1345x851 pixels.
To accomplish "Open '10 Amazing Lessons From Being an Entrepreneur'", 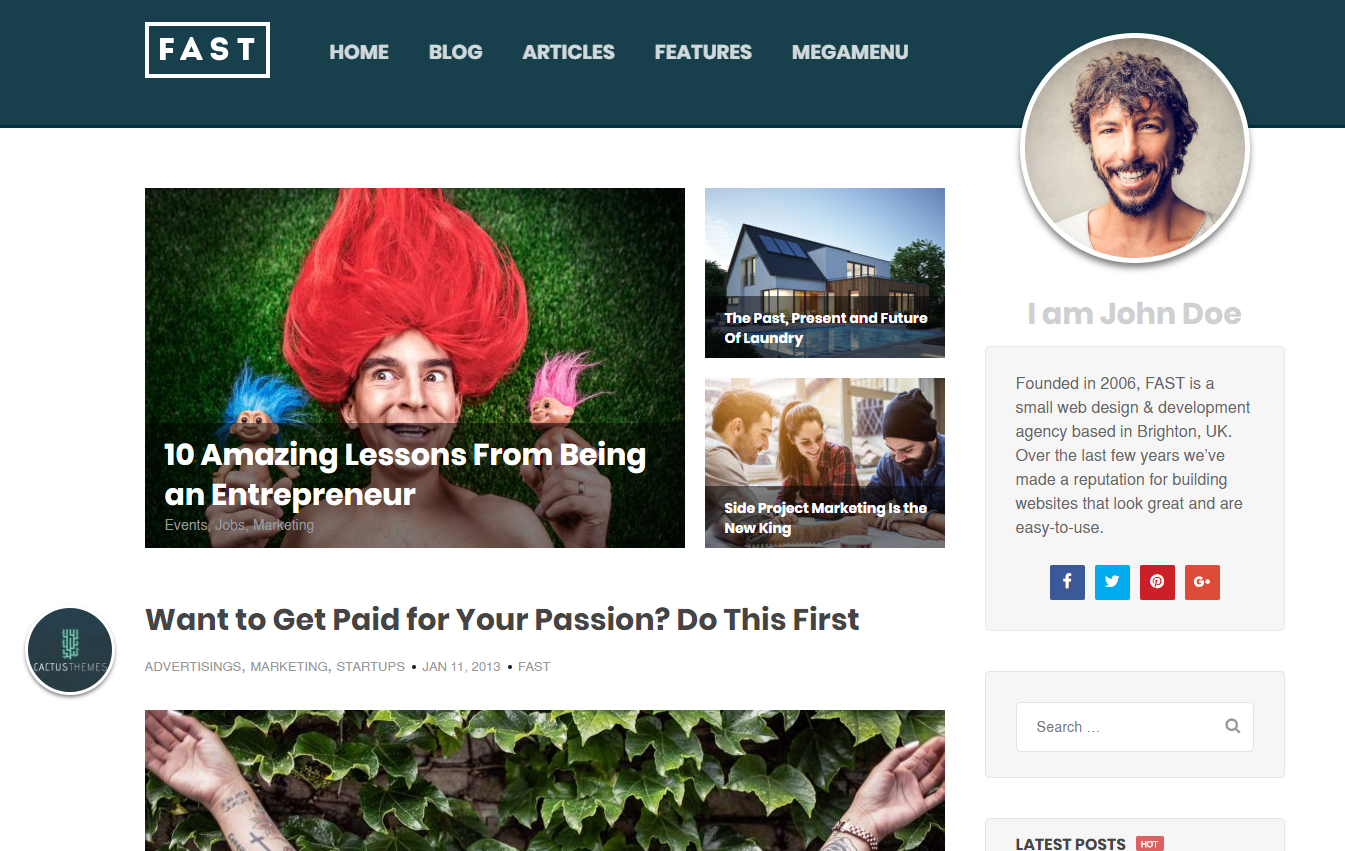I will click(x=405, y=474).
